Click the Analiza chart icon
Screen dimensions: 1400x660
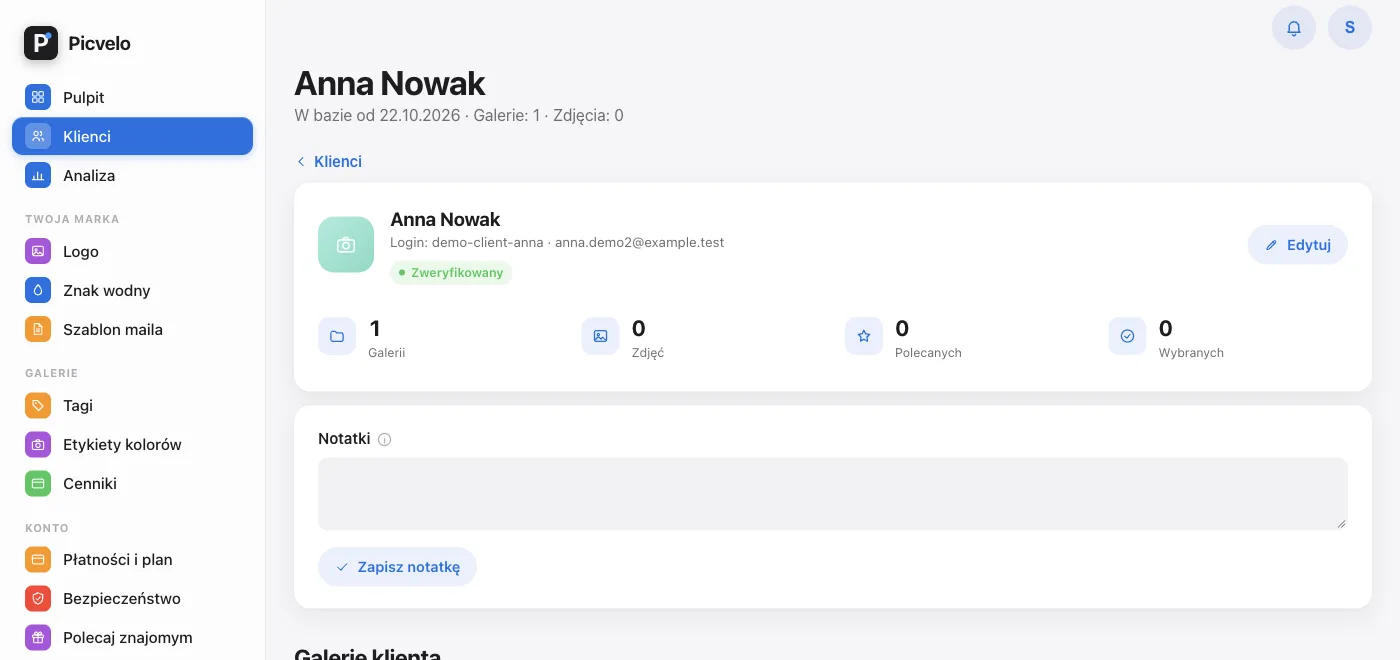click(38, 175)
